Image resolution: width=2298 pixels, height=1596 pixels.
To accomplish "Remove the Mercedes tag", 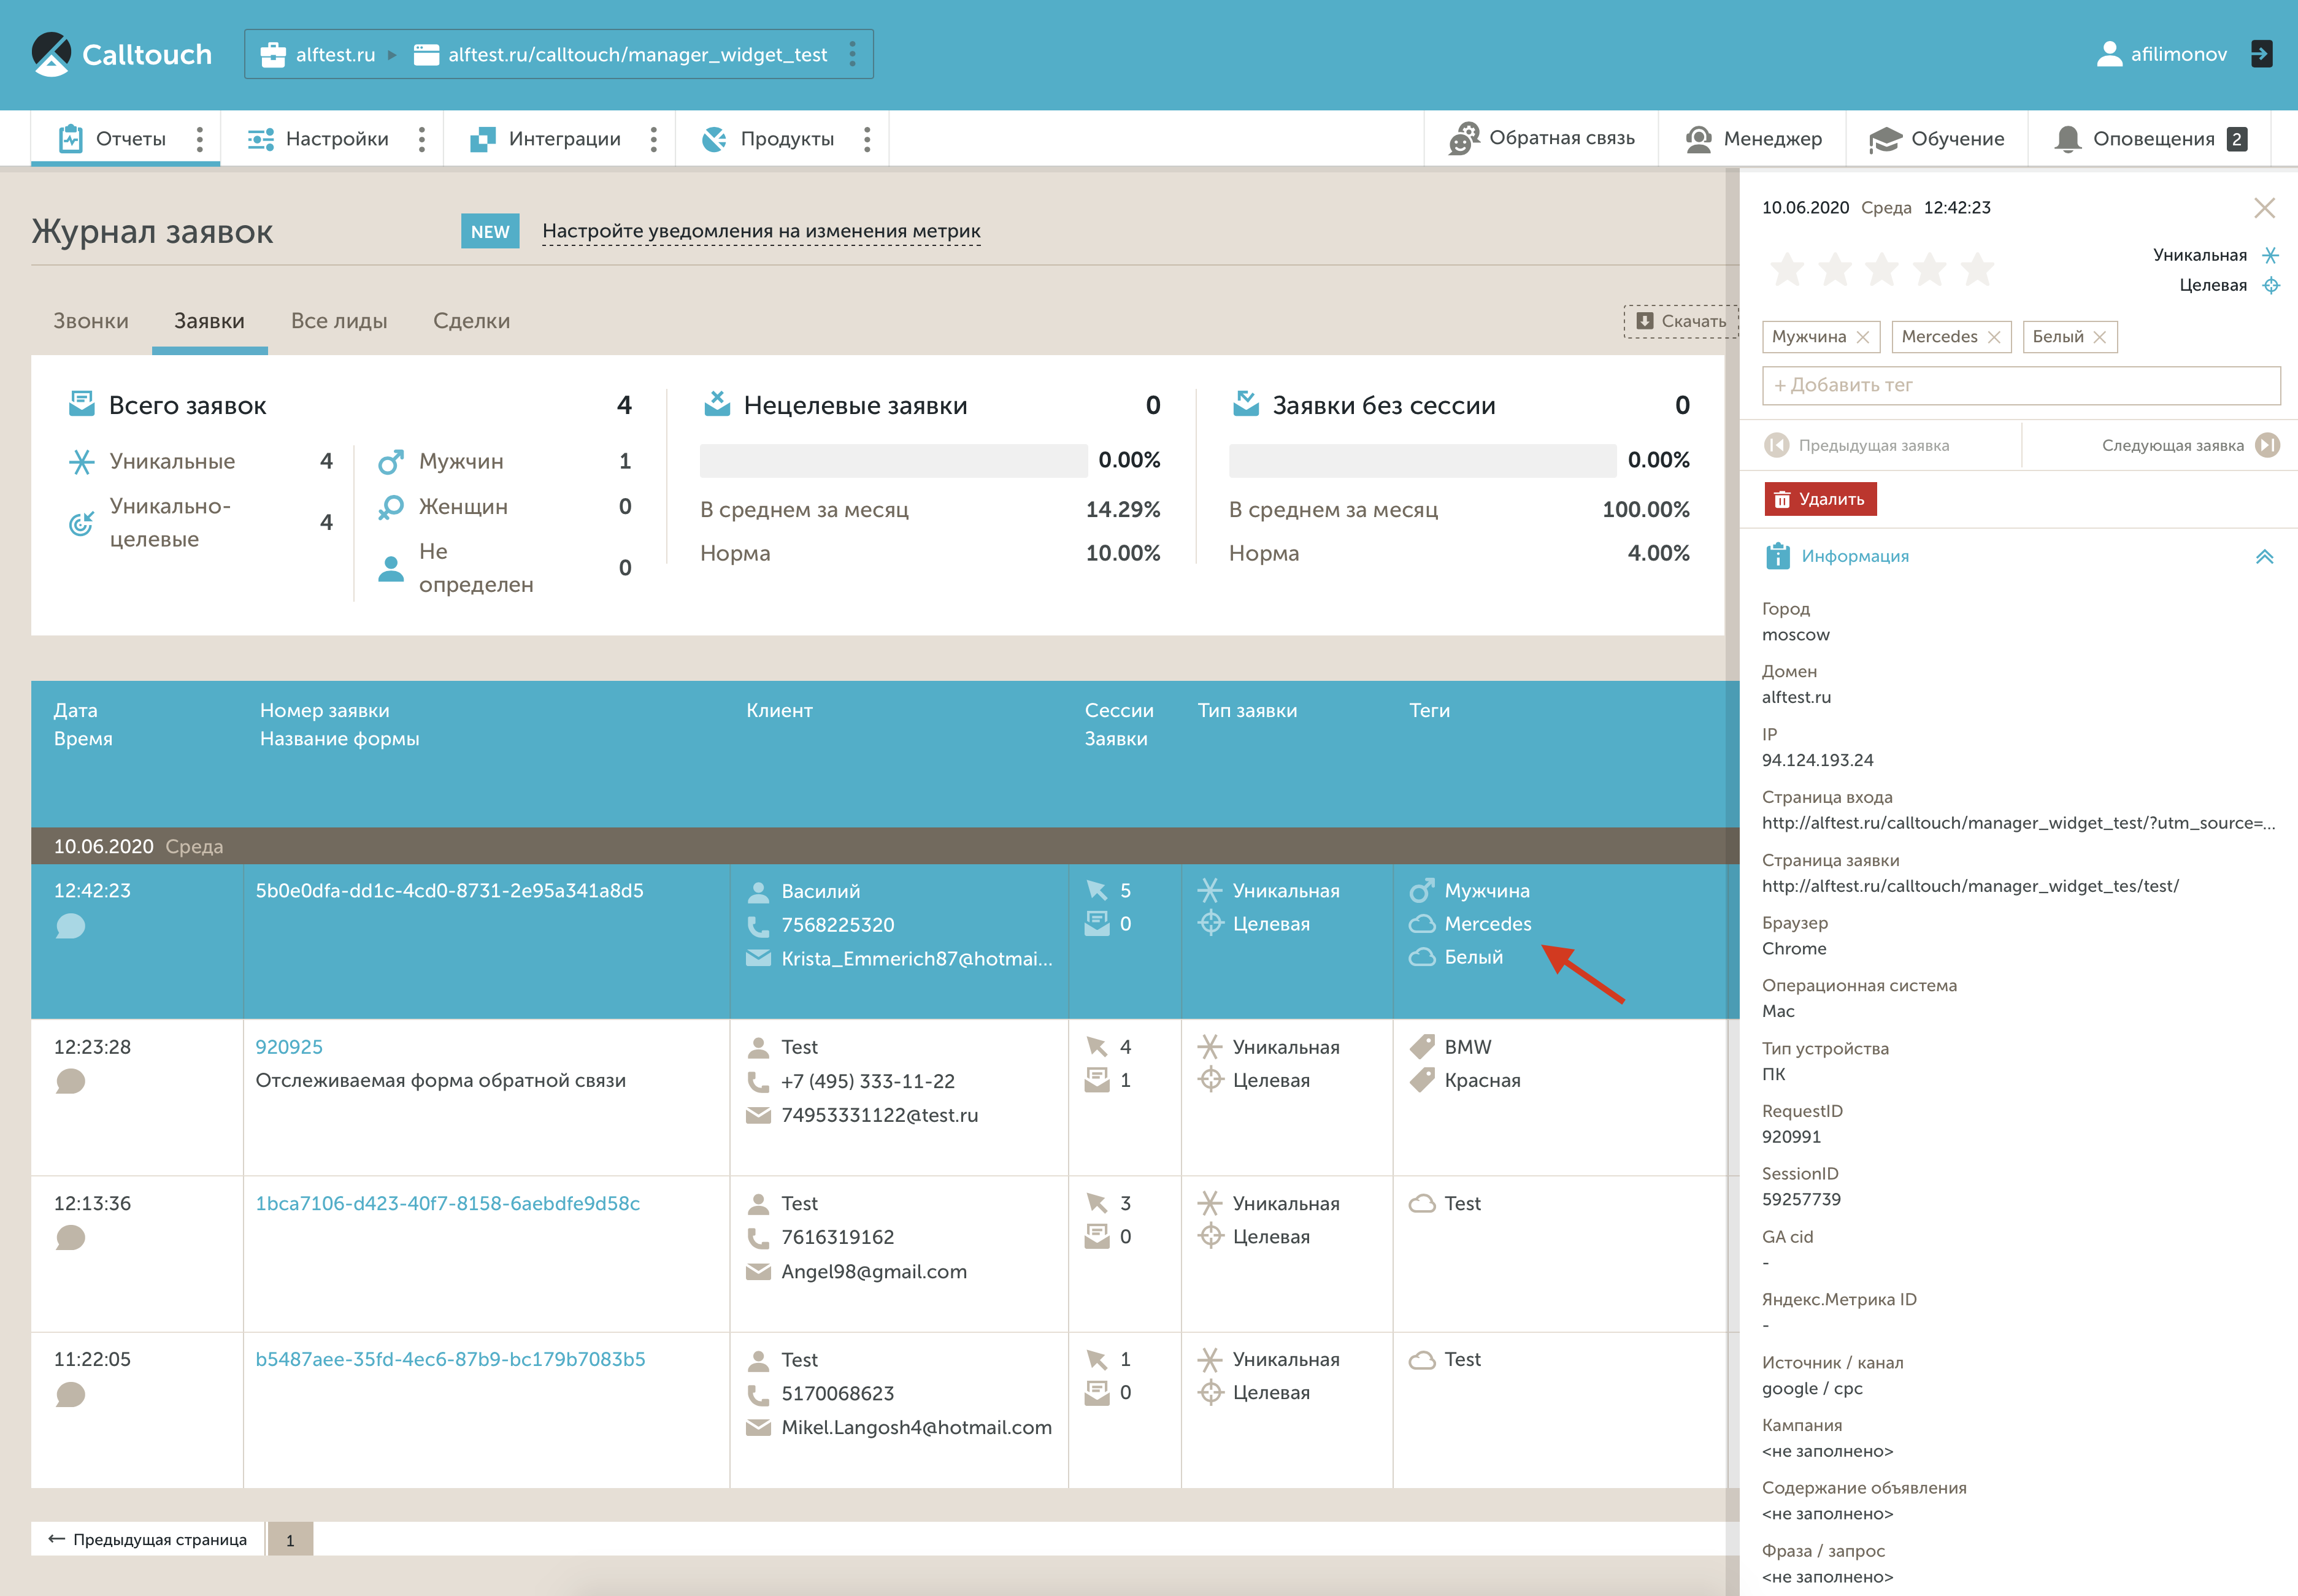I will (x=1993, y=337).
